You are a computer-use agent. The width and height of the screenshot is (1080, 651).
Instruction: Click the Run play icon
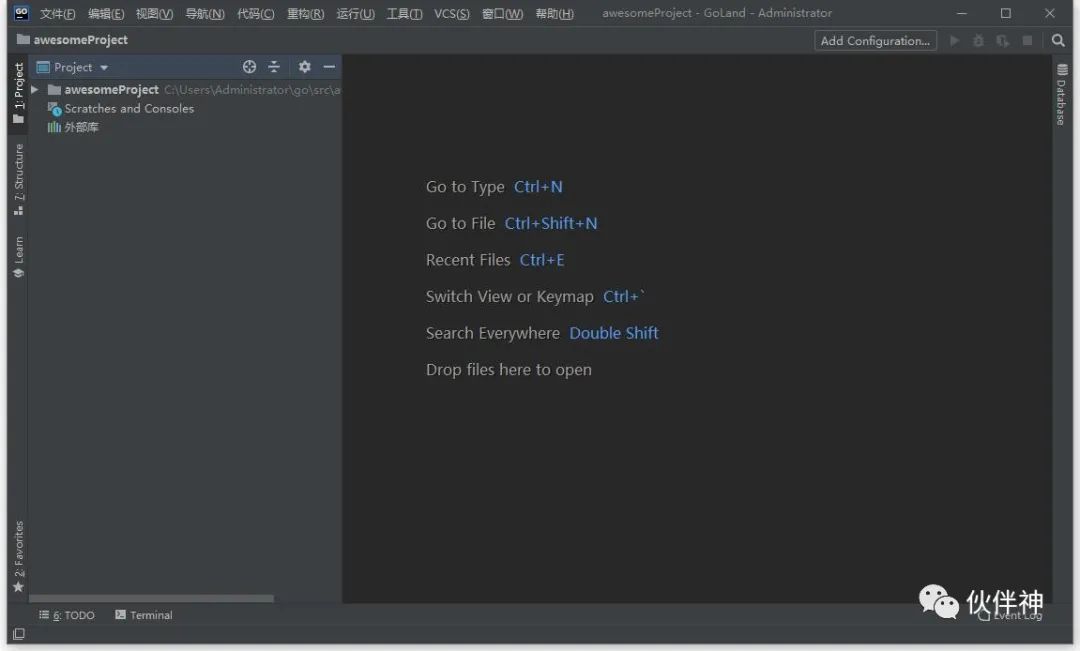[955, 41]
